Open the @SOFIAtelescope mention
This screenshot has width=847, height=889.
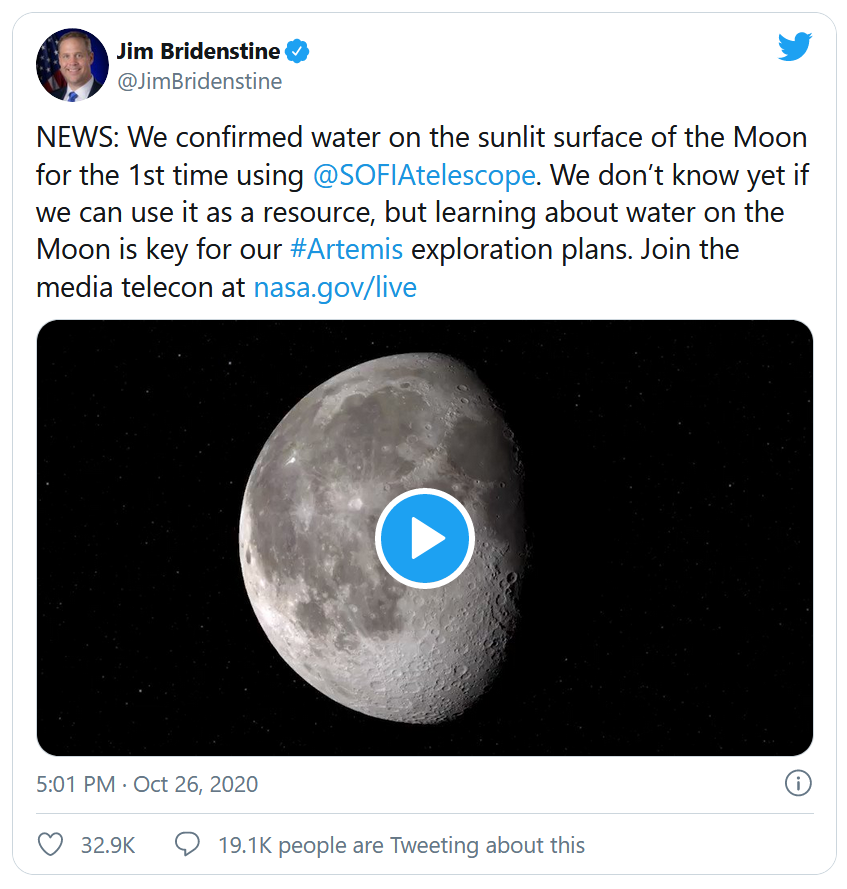pyautogui.click(x=424, y=175)
